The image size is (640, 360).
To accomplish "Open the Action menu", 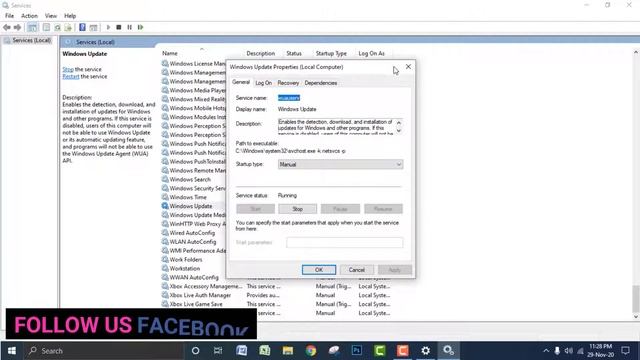I will click(29, 16).
